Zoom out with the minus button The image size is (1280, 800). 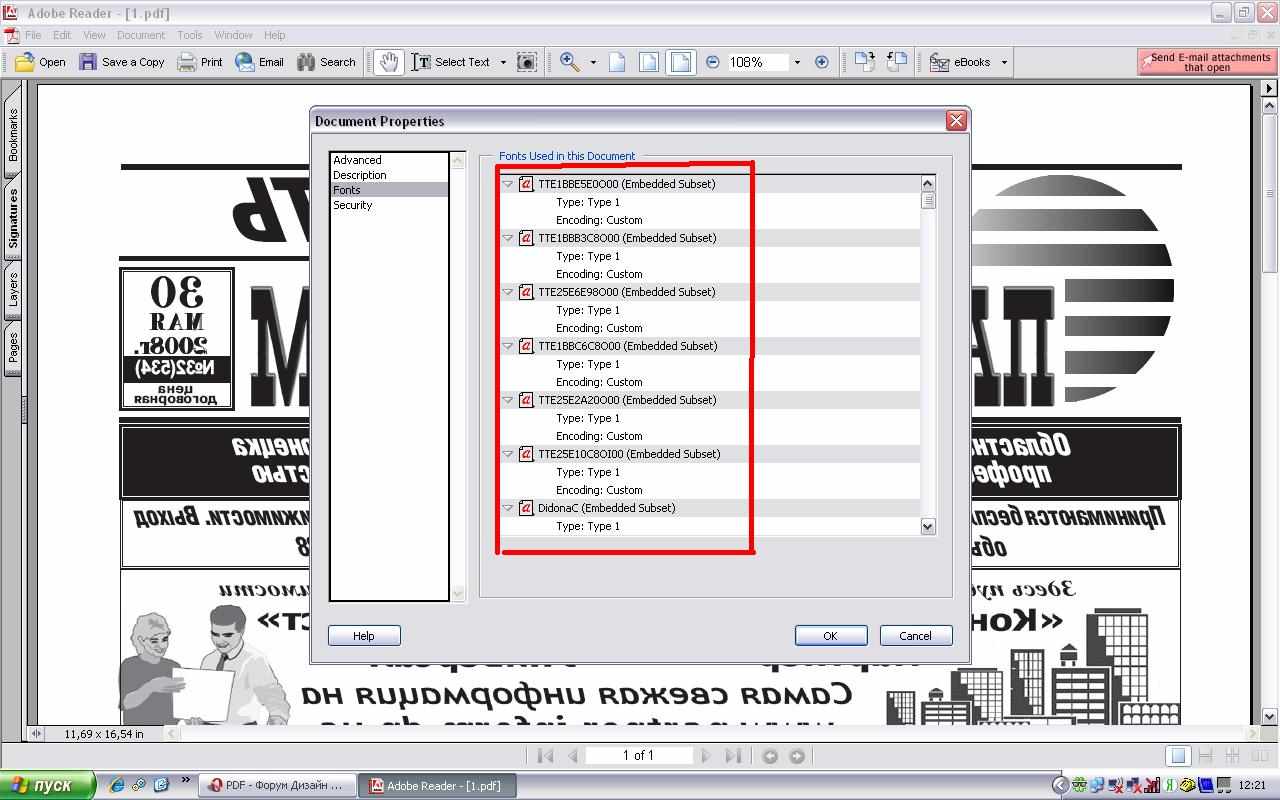712,62
